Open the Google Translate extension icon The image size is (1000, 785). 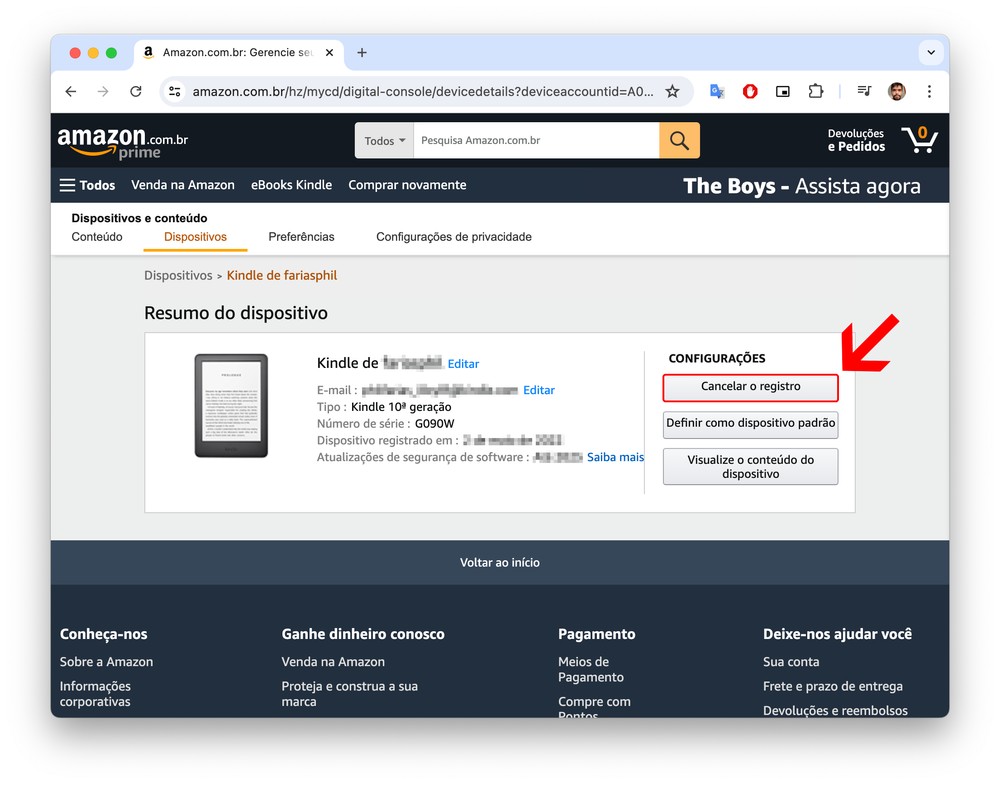point(717,91)
